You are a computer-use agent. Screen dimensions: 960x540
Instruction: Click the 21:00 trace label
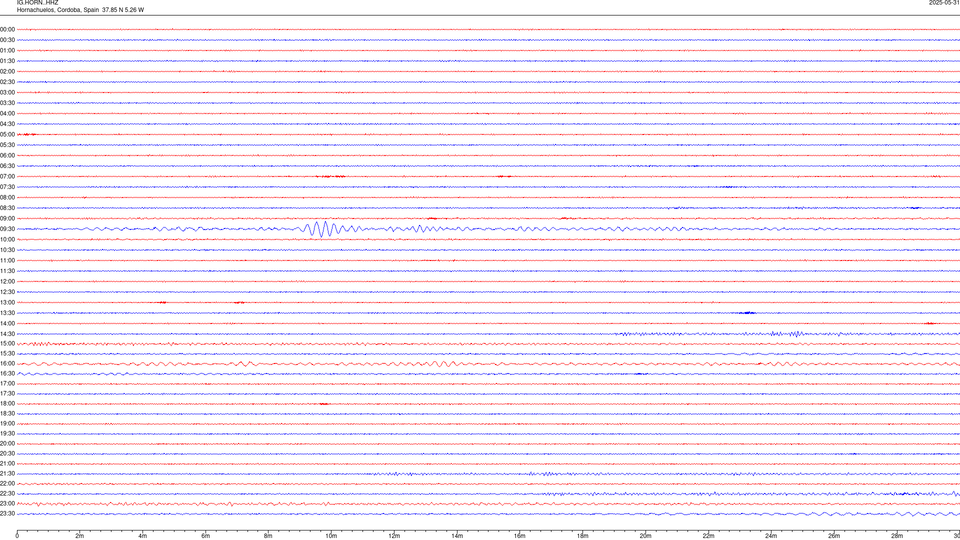(7, 463)
